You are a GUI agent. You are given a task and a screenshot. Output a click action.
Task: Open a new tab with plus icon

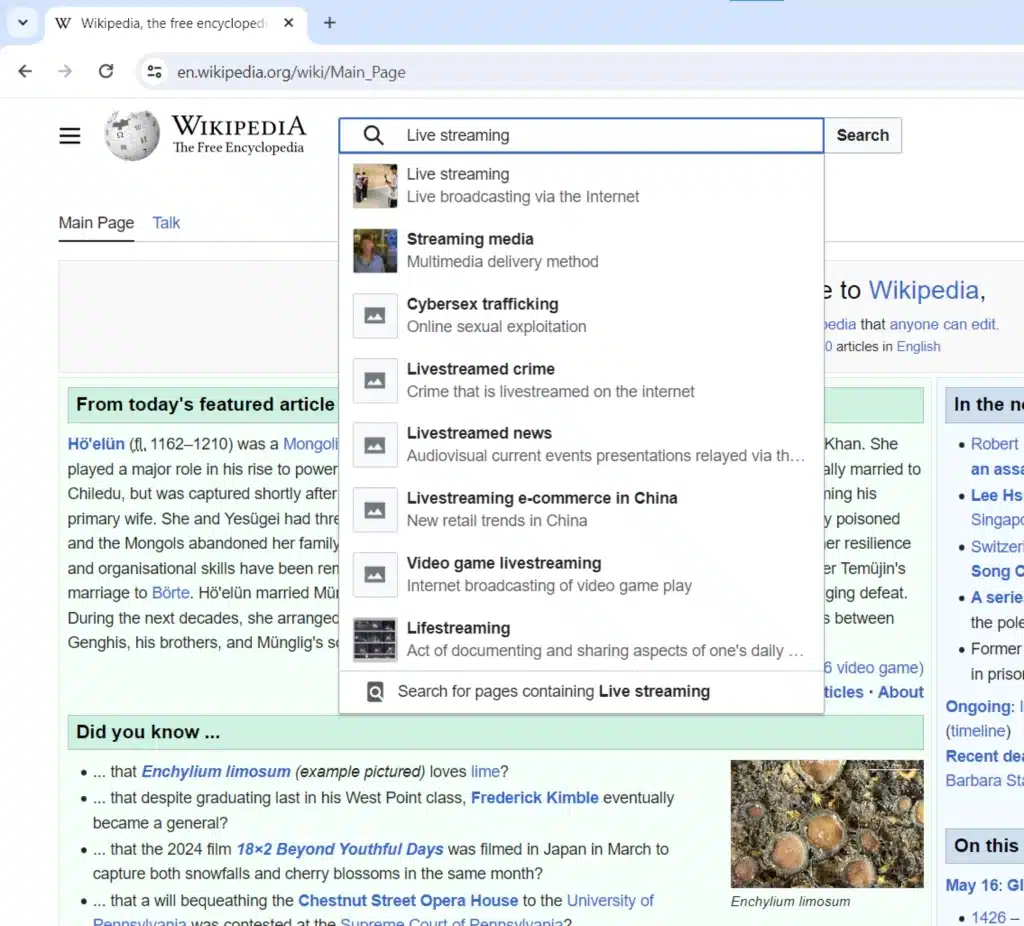tap(330, 23)
